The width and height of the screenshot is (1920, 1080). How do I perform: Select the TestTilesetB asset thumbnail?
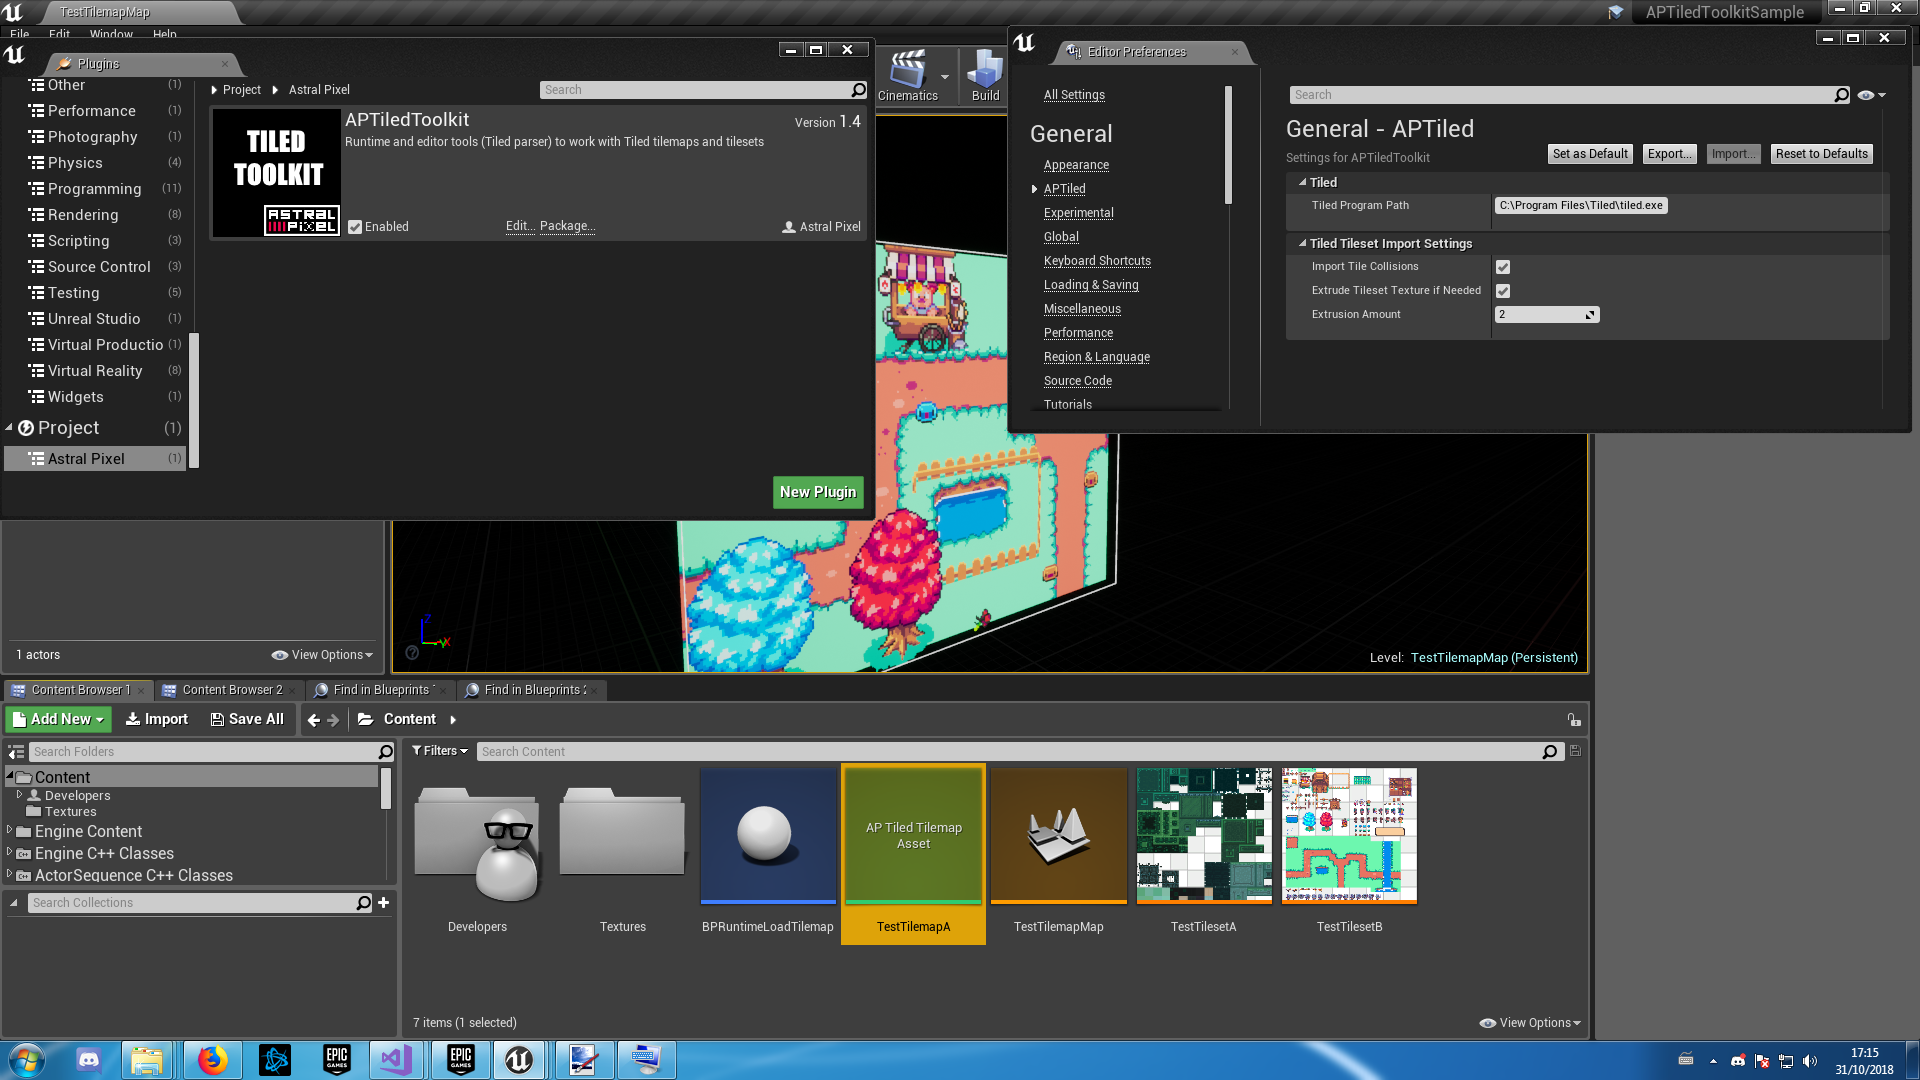(x=1348, y=836)
